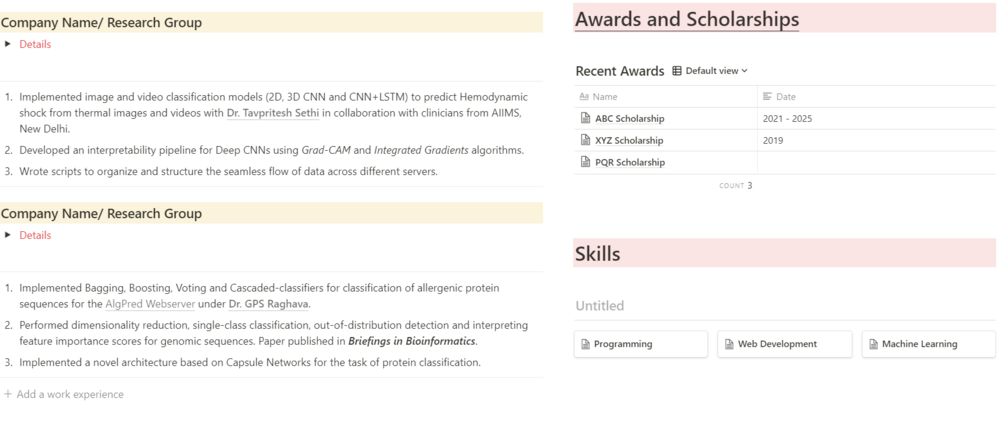Click the PQR Scholarship page icon
This screenshot has width=1005, height=421.
coord(586,162)
